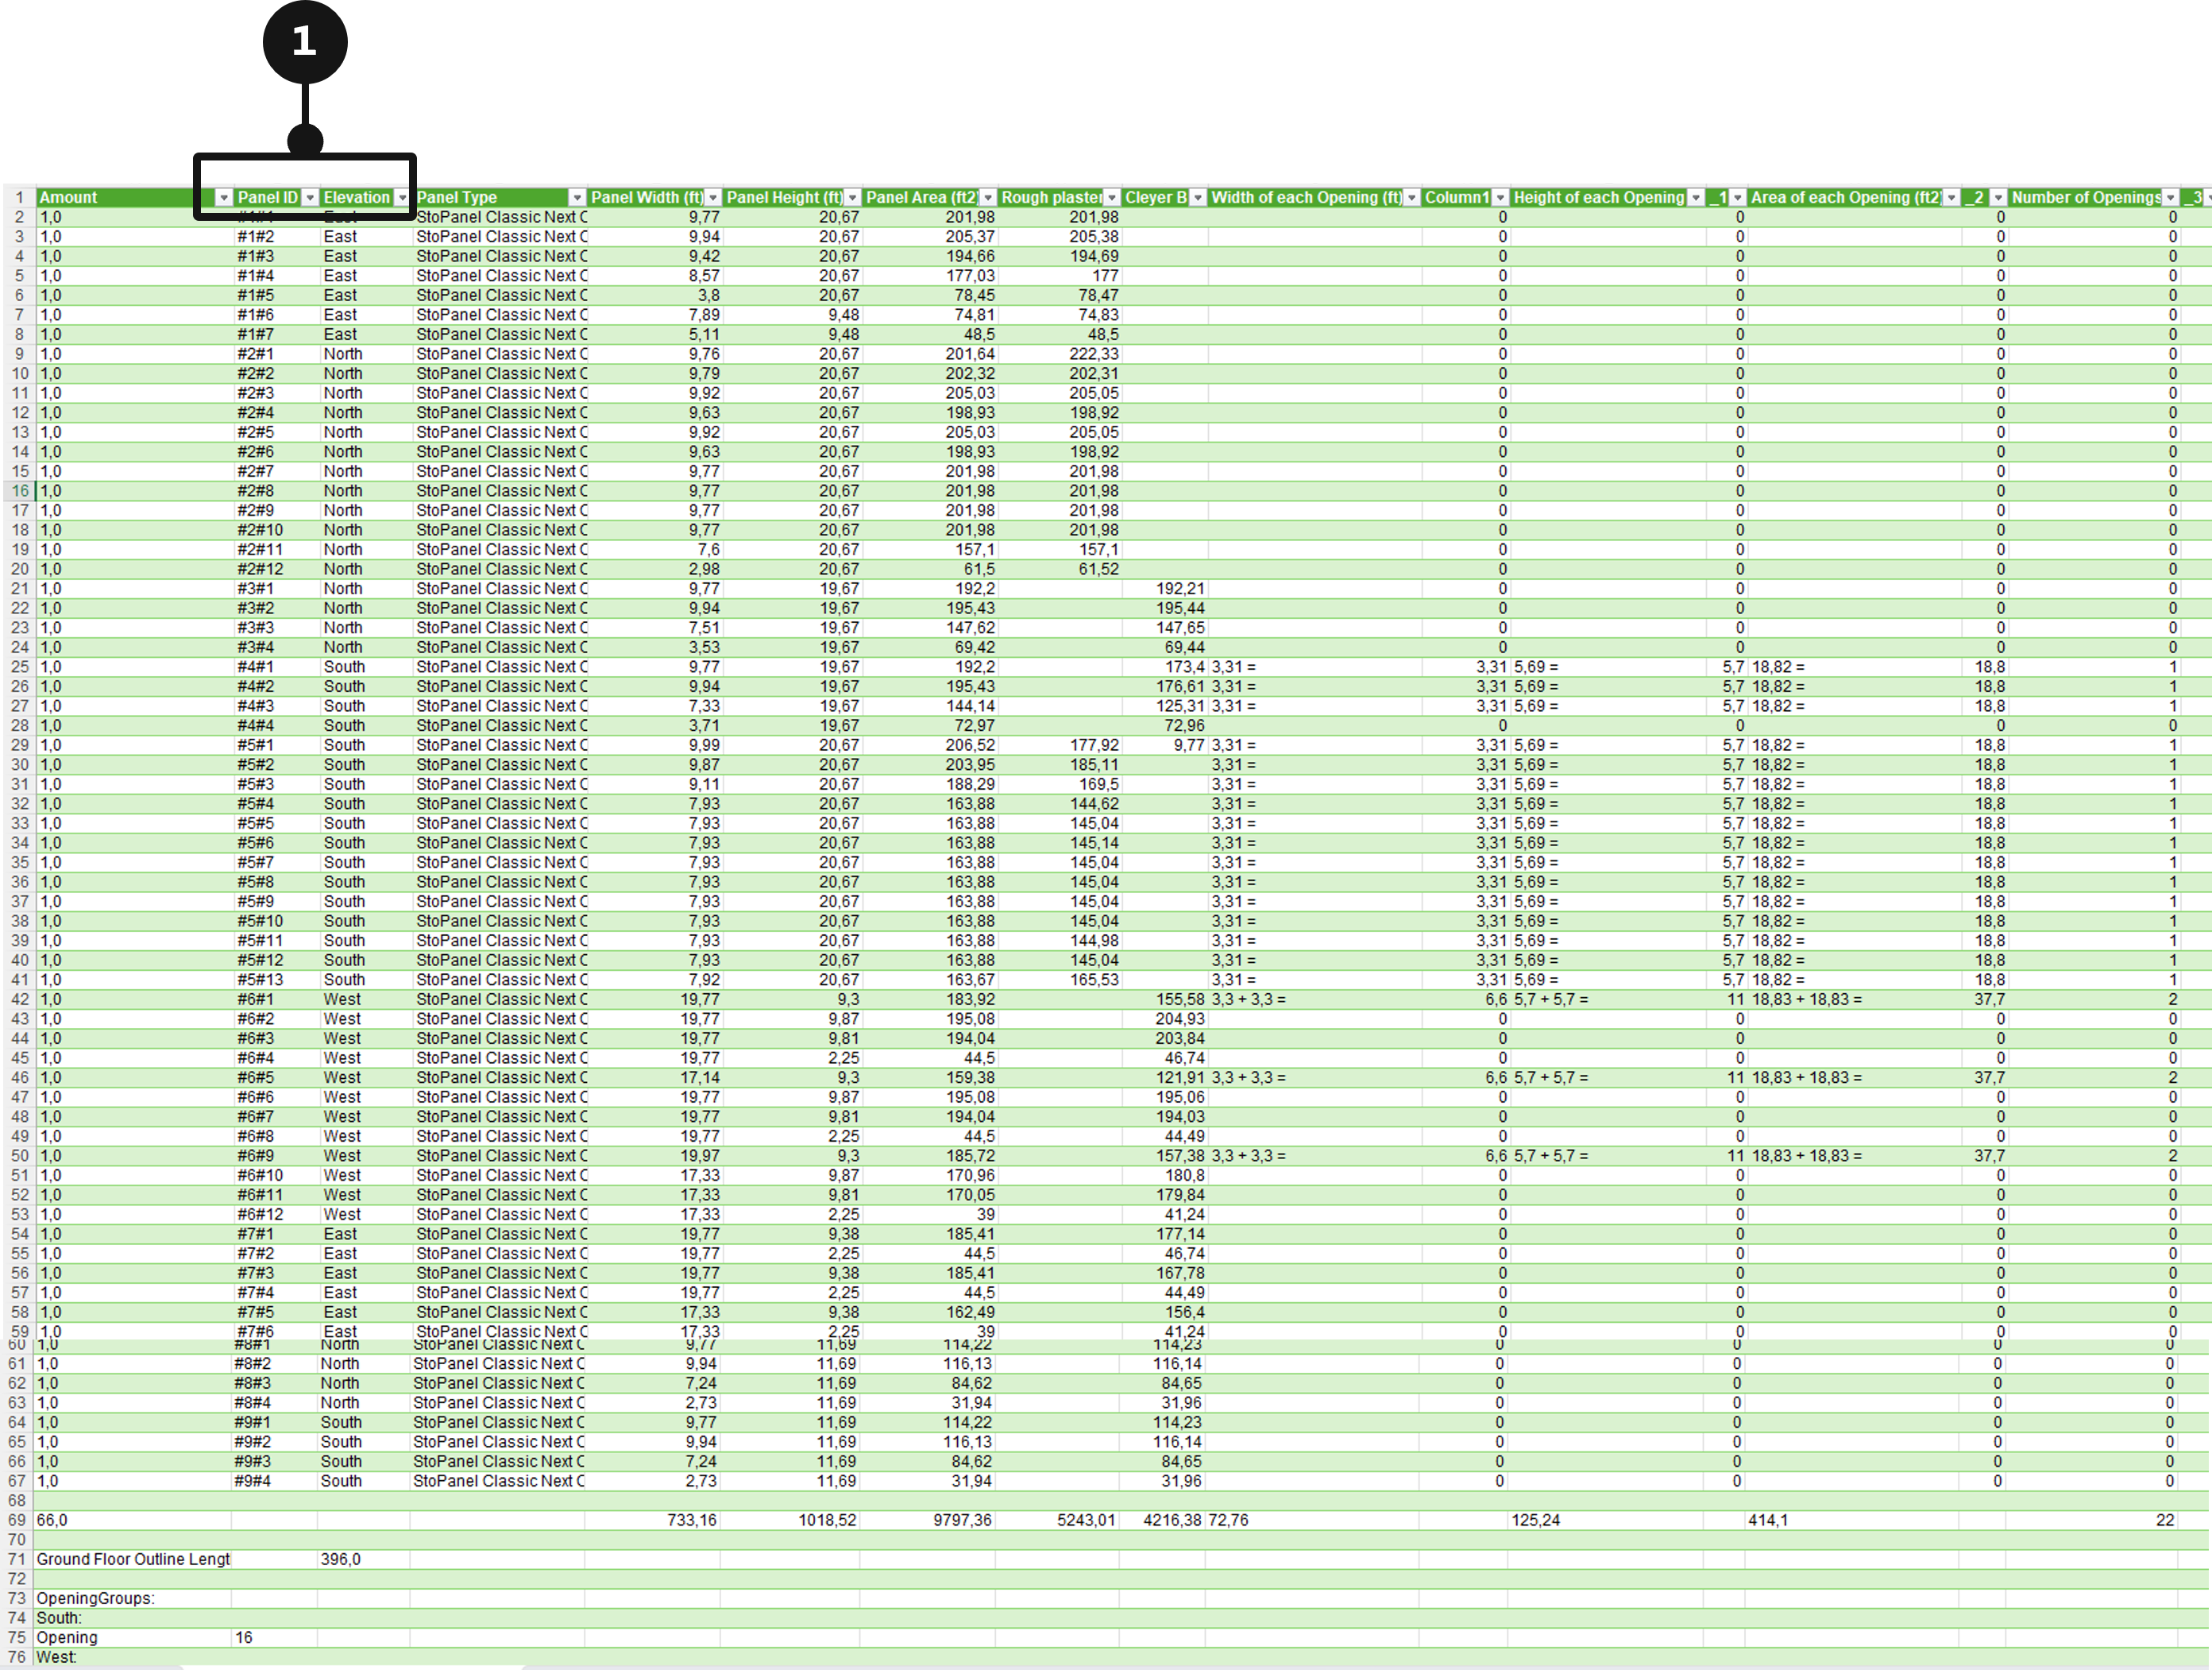Open the Panel Area (ft2) filter dropdown
Image resolution: width=2212 pixels, height=1670 pixels.
pos(988,198)
